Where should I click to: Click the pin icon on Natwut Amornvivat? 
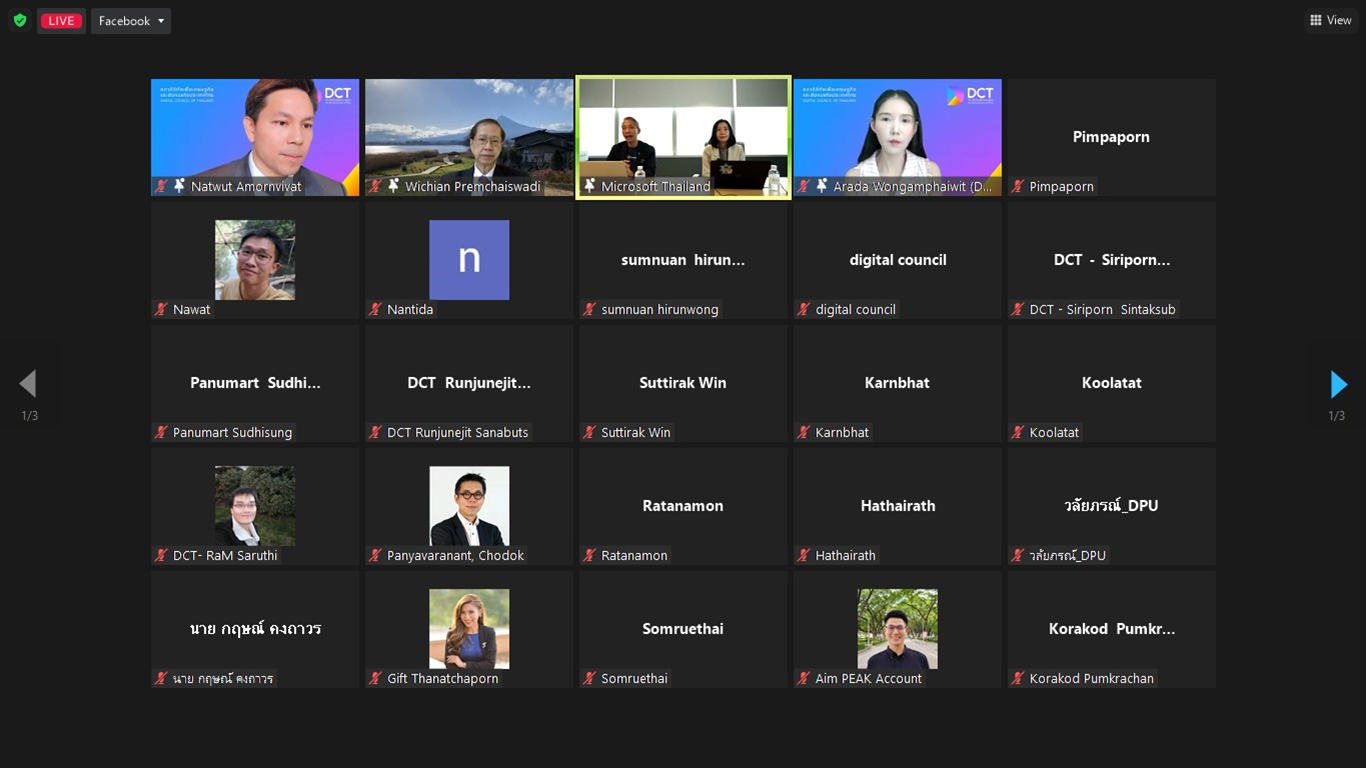[180, 186]
